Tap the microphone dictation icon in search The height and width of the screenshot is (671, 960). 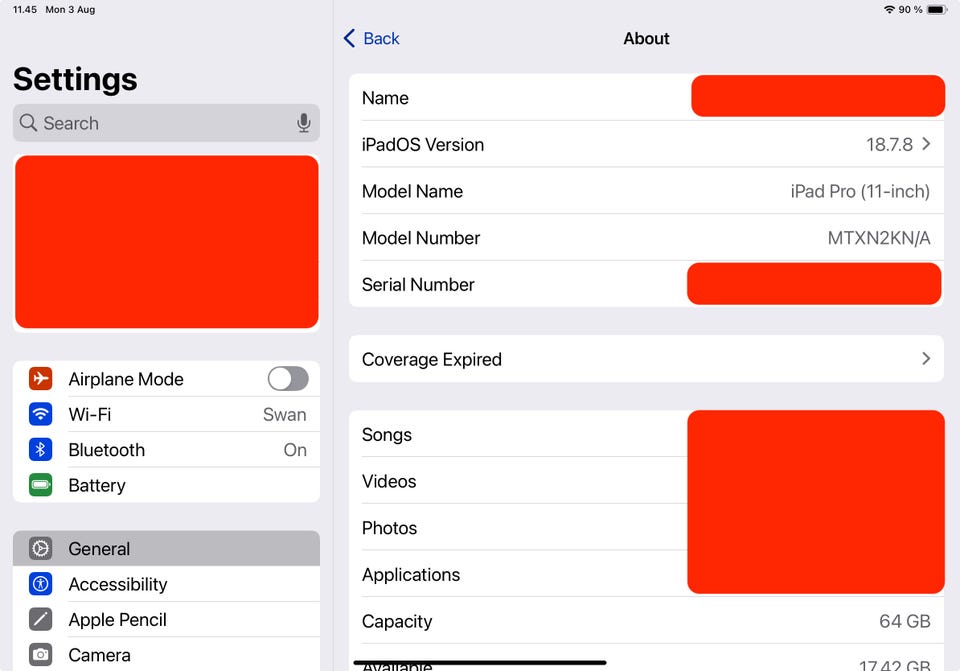click(x=304, y=123)
